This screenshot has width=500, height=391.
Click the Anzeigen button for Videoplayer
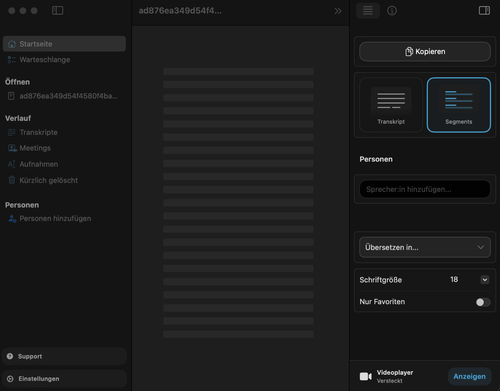(469, 376)
